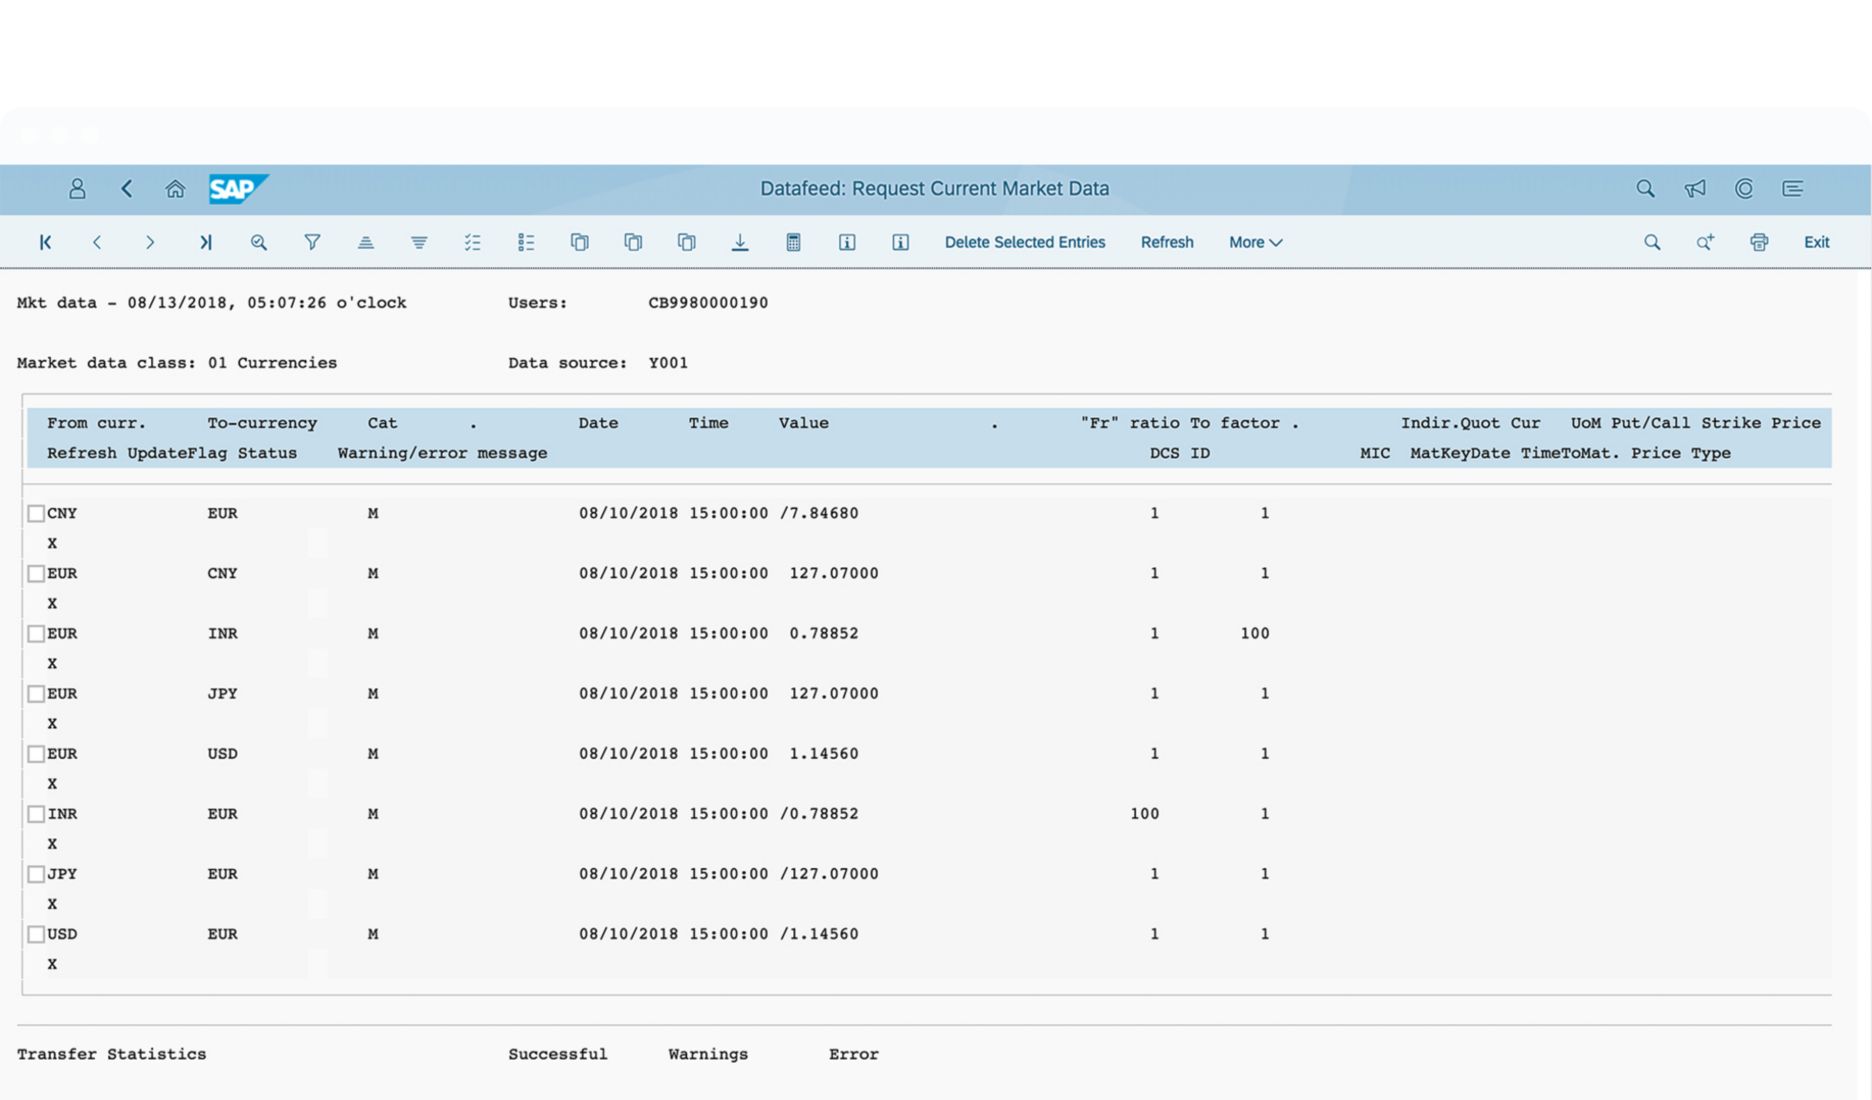
Task: Open the notifications megaphone in the header
Action: pyautogui.click(x=1694, y=189)
